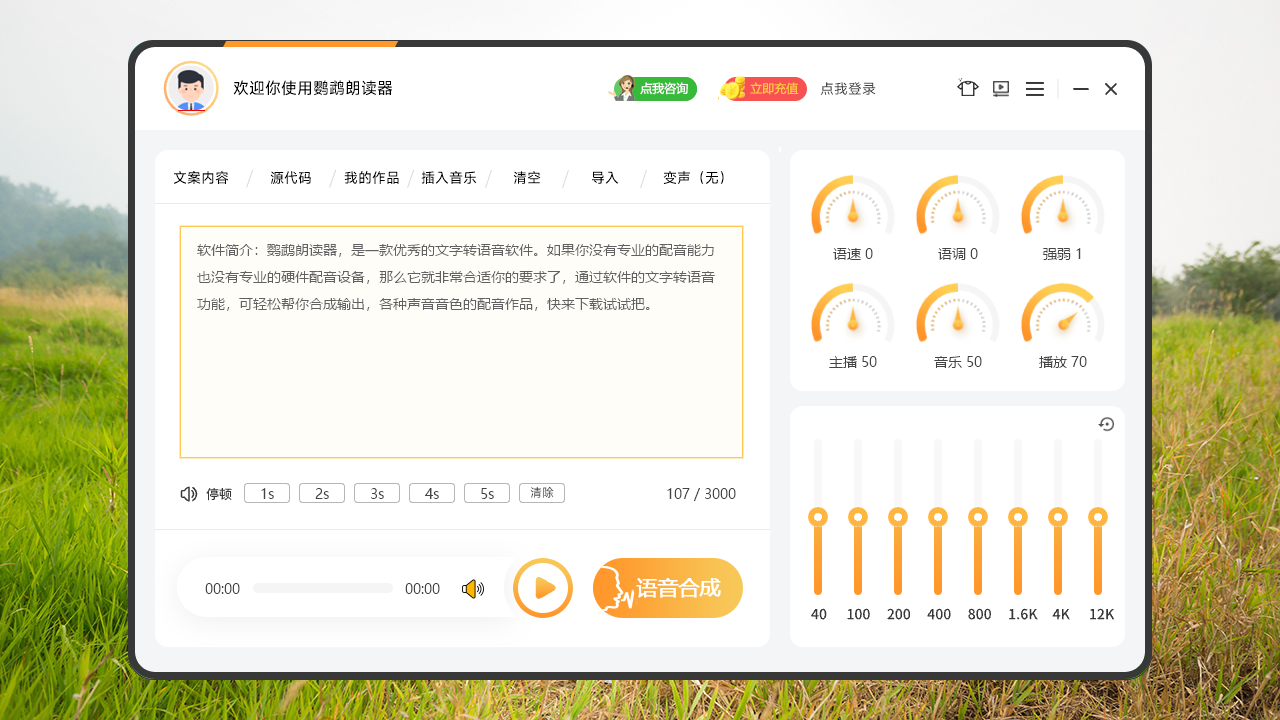The image size is (1280, 720).
Task: Click the consult avatar icon next to 点我咨询
Action: coord(624,89)
